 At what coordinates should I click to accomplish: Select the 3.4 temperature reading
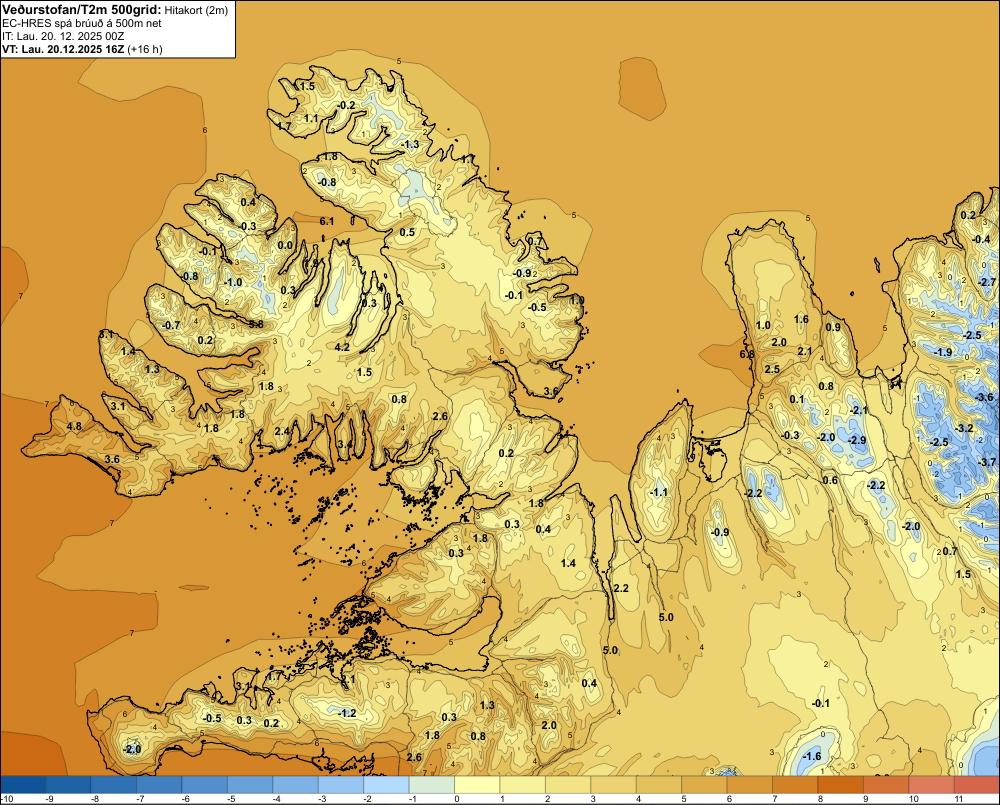pyautogui.click(x=344, y=444)
